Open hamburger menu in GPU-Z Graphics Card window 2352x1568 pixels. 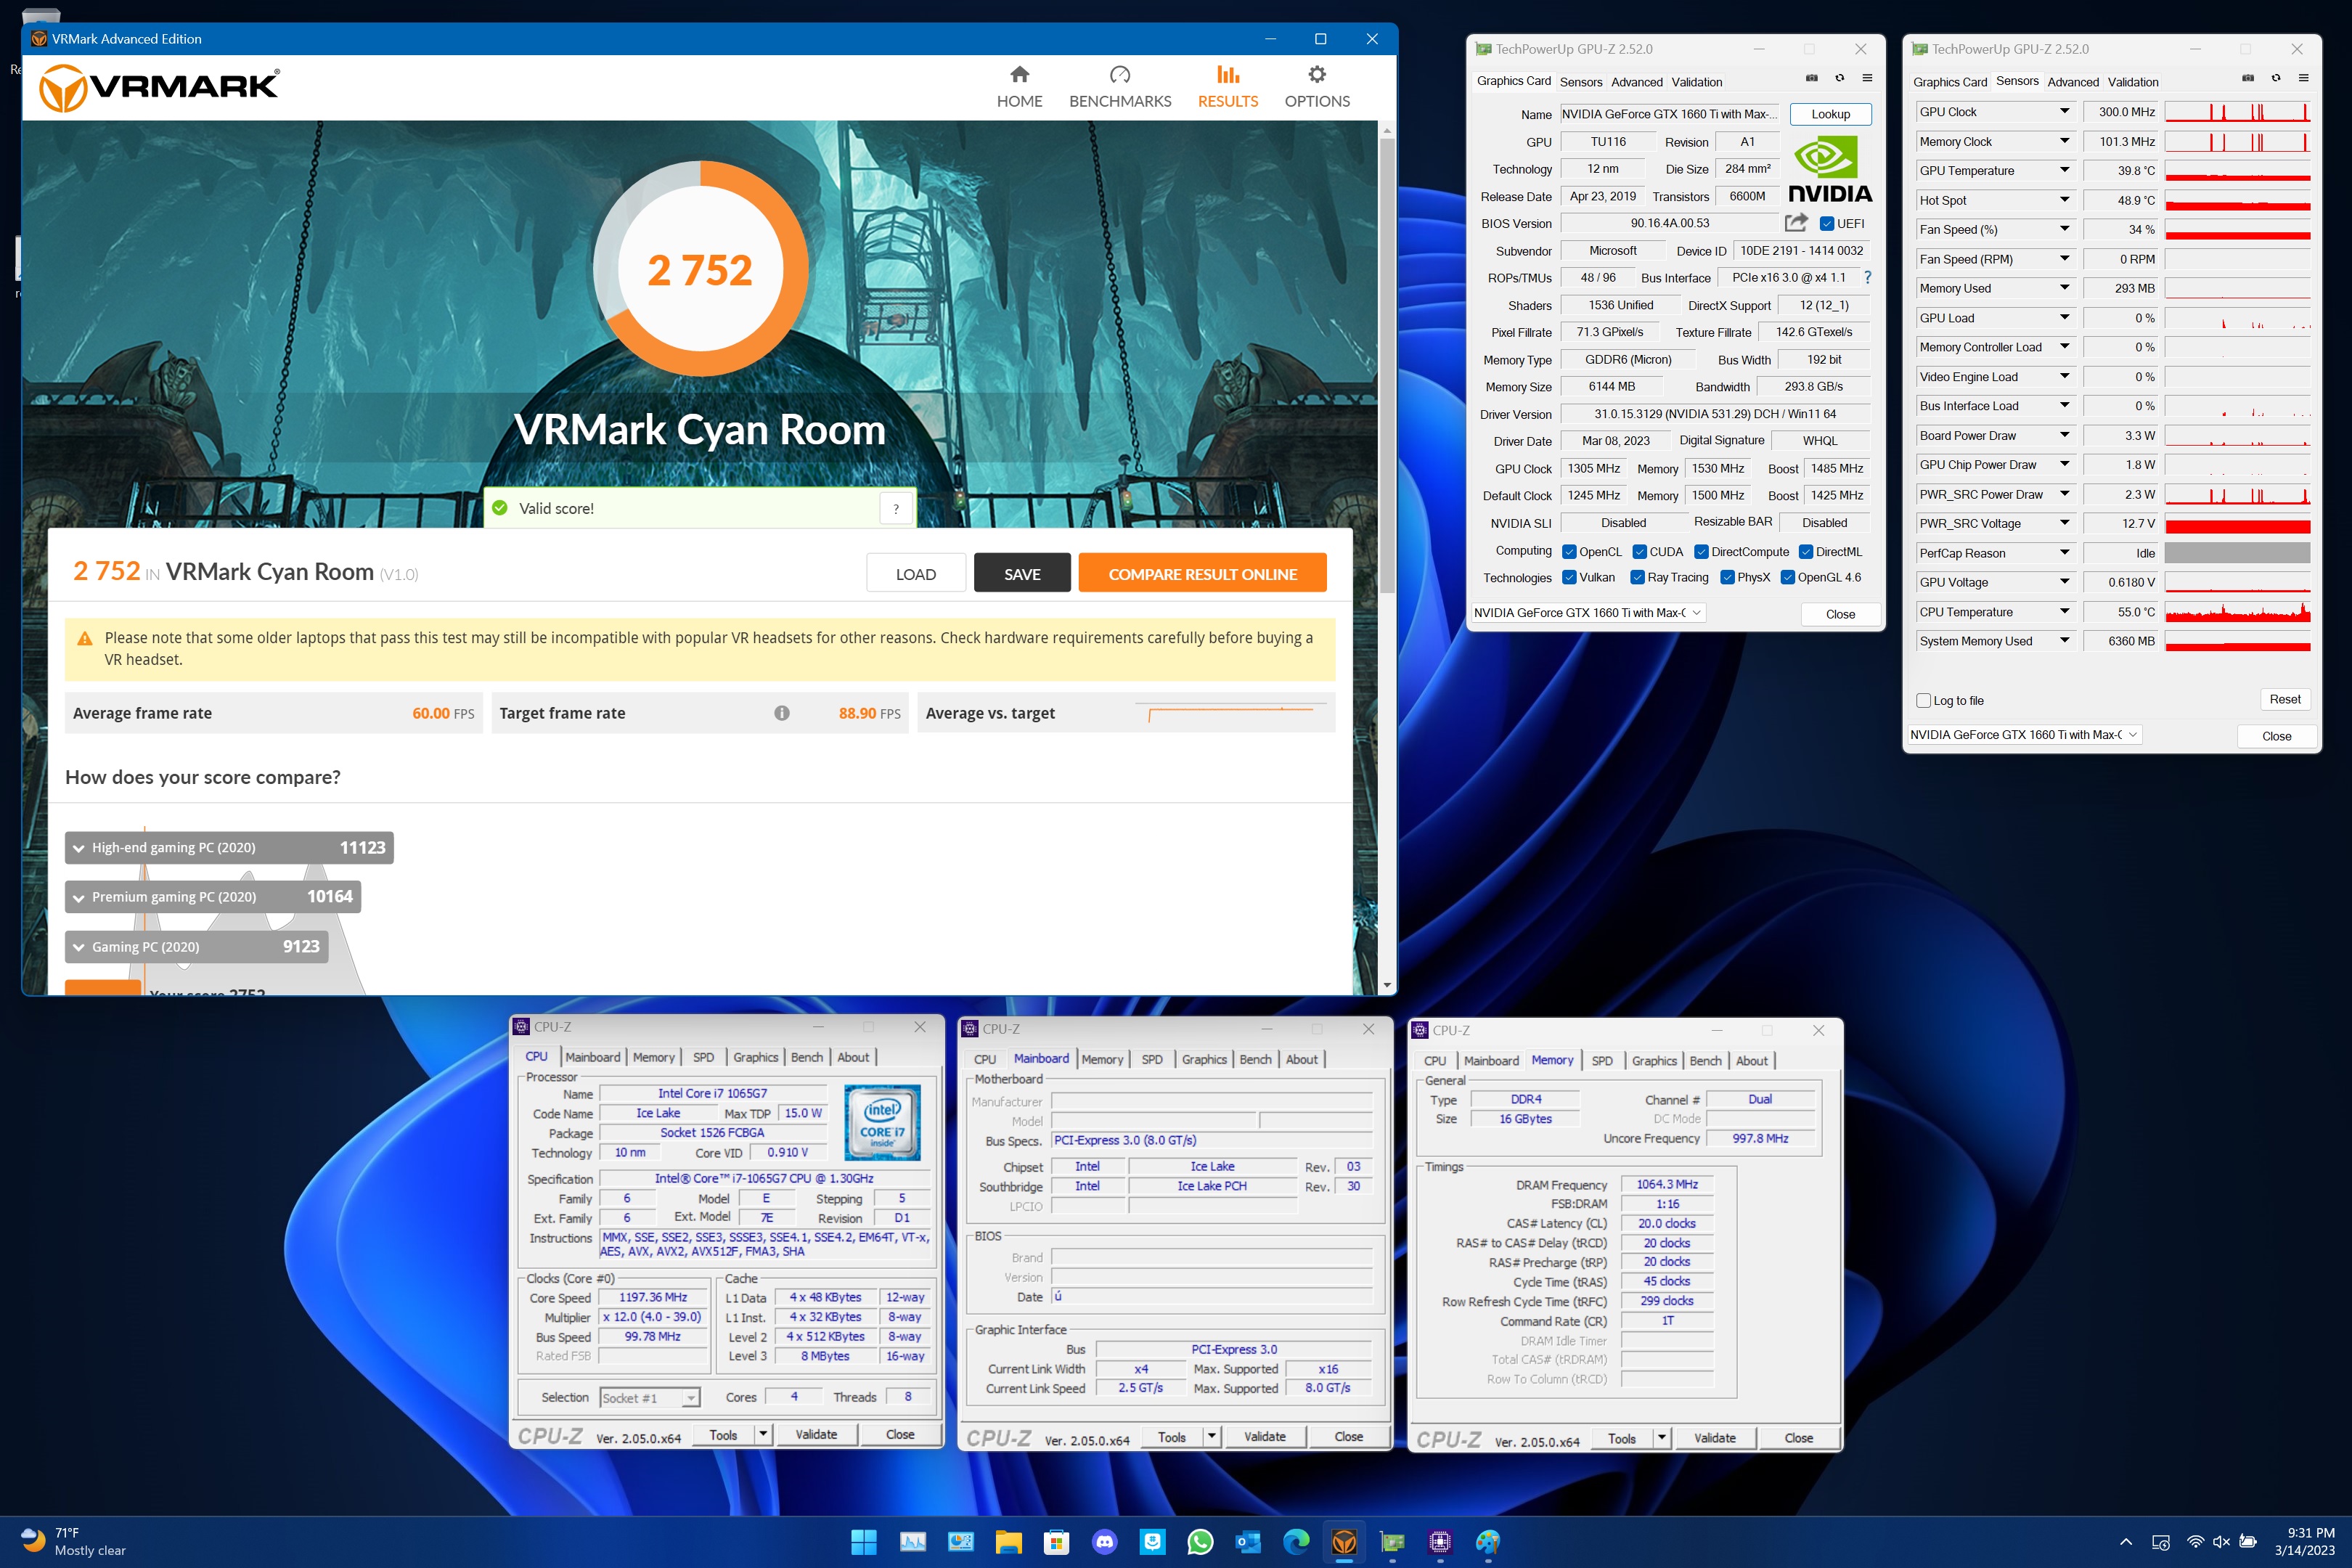pos(1867,78)
